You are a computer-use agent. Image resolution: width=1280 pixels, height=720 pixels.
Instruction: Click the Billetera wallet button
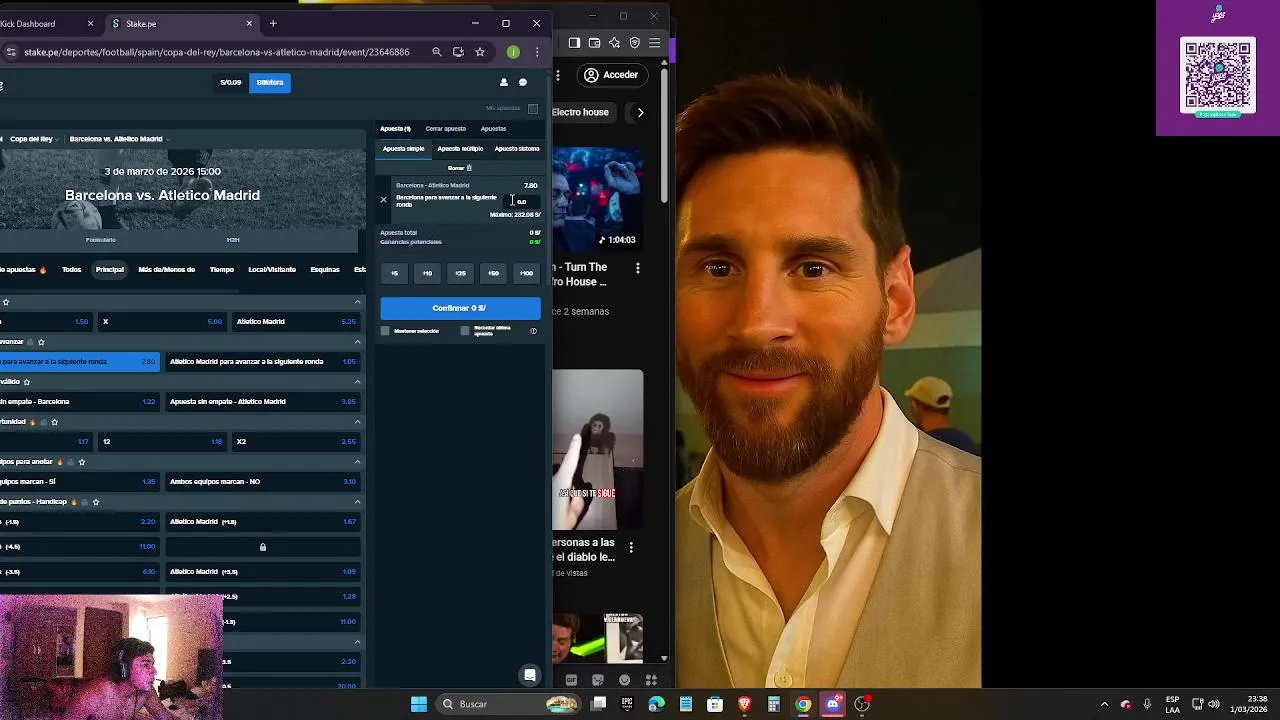pos(270,83)
